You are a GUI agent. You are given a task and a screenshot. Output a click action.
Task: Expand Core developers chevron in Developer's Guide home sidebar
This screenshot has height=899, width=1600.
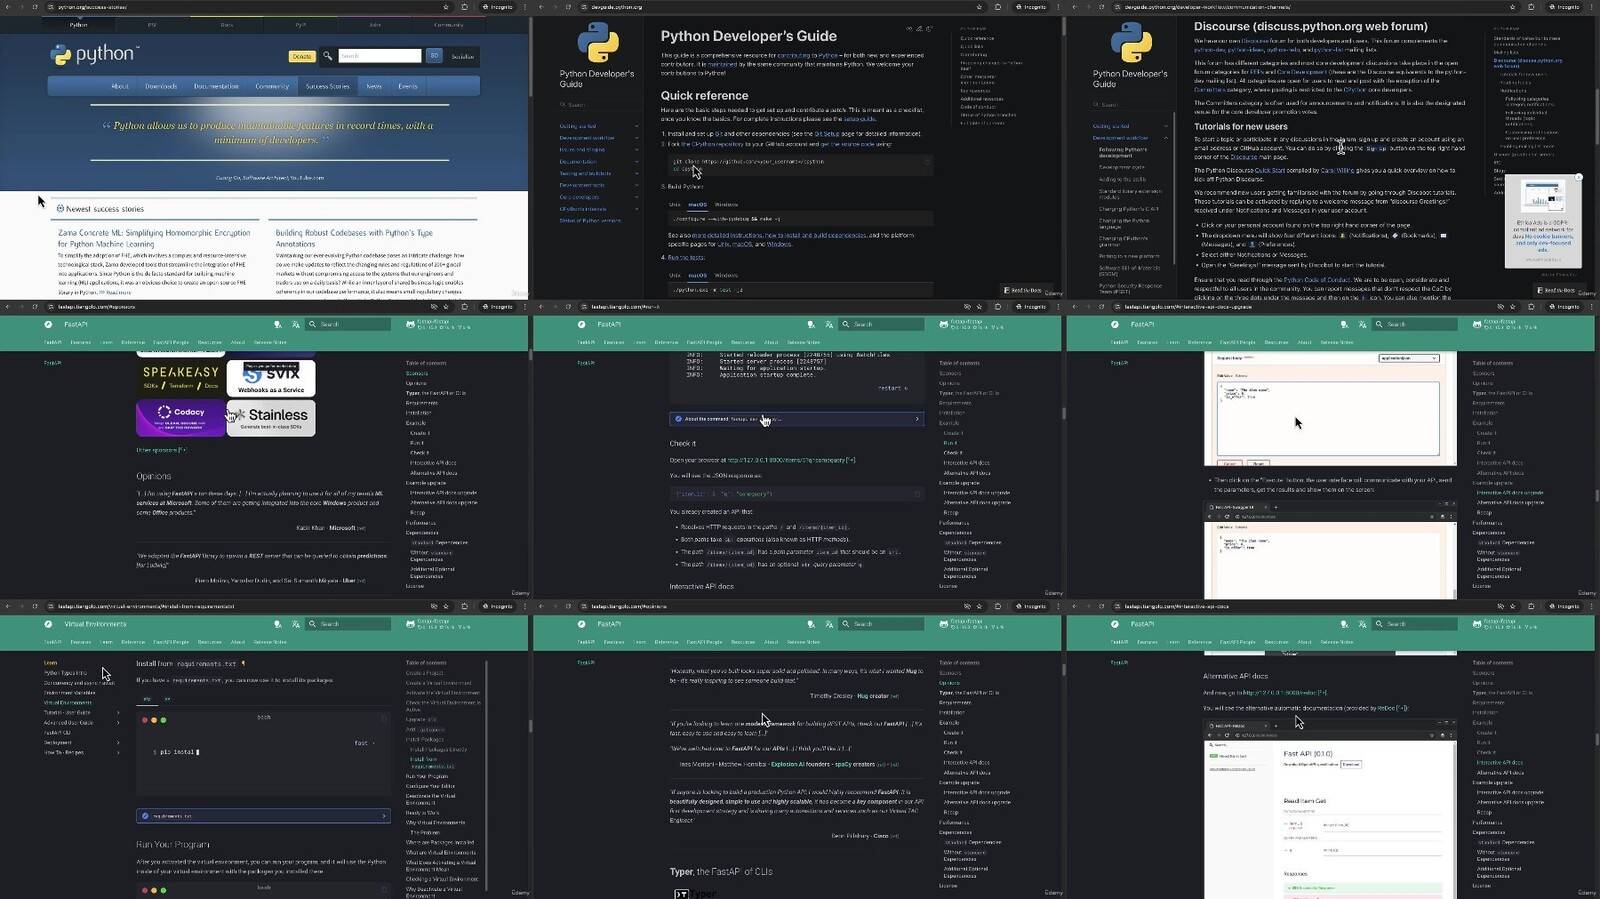coord(636,197)
